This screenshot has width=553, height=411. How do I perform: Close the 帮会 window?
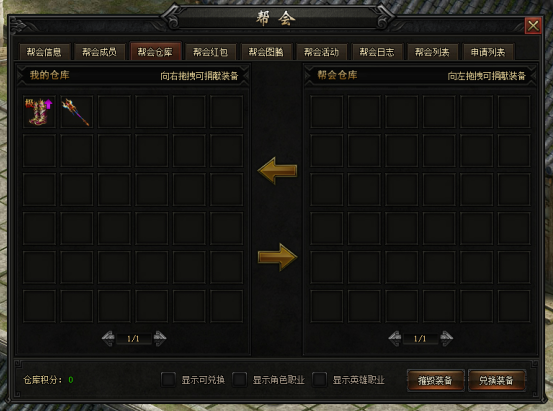click(x=533, y=26)
